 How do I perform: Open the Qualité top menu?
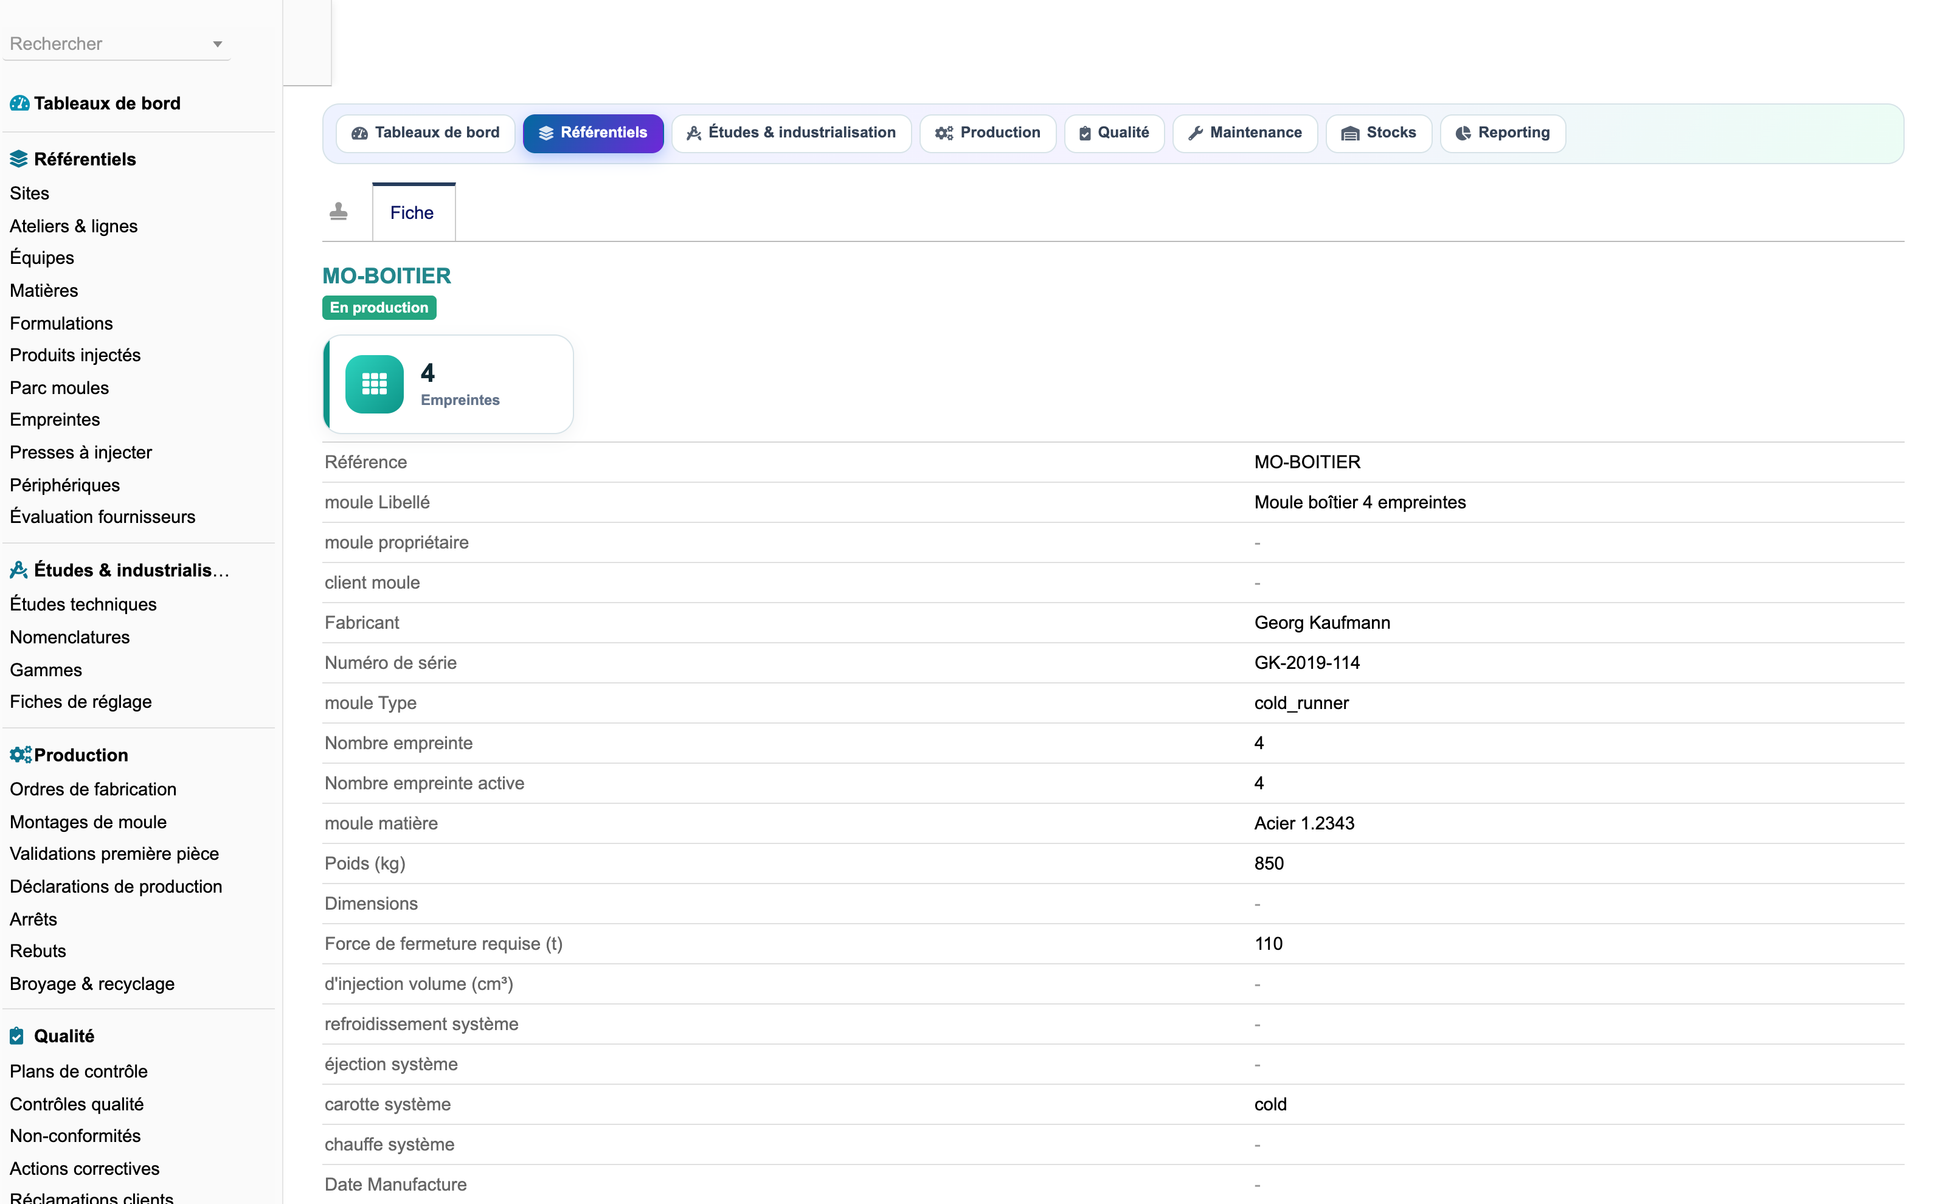pos(1114,133)
